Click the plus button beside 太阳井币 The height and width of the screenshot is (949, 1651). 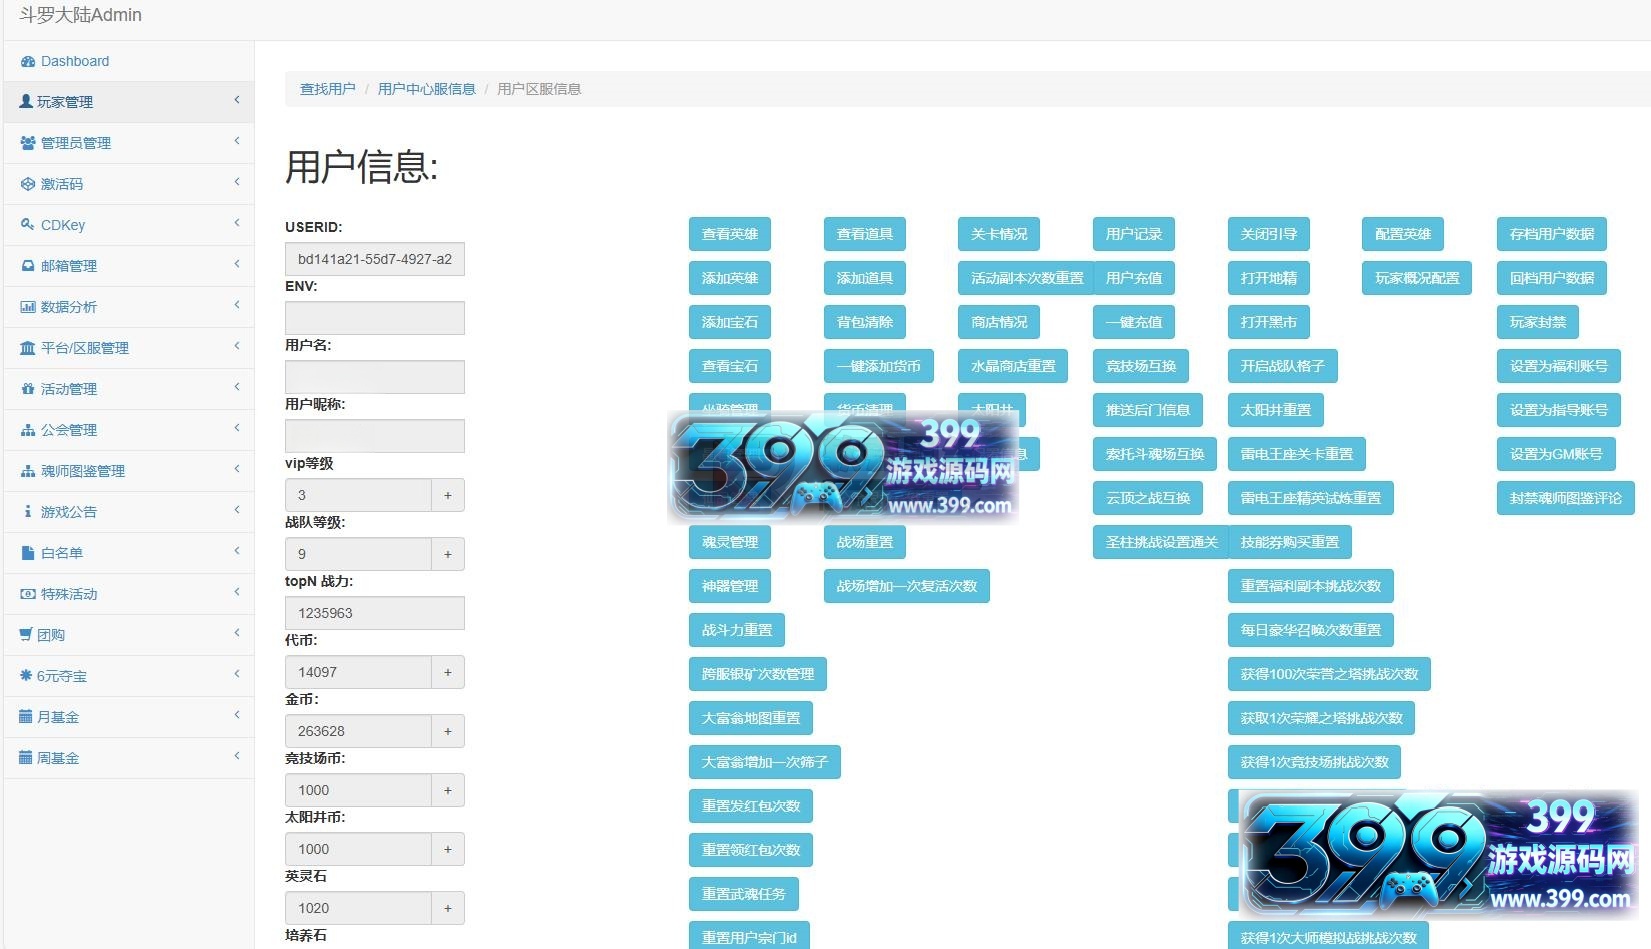tap(448, 849)
